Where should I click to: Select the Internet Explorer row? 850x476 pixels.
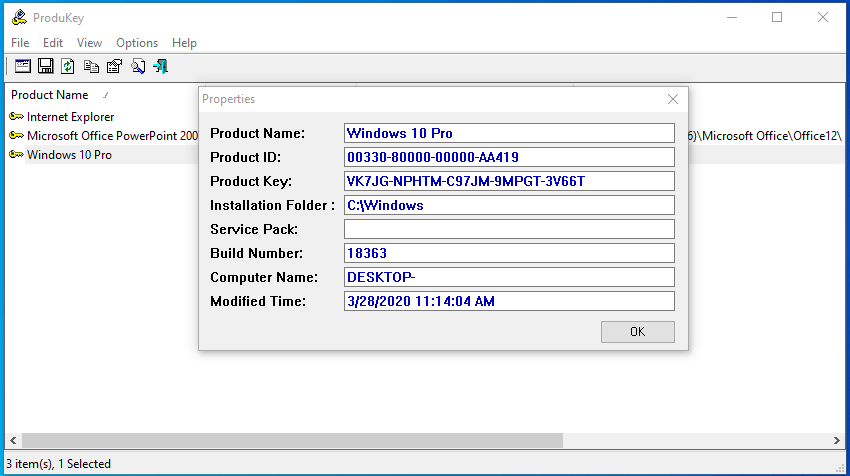(x=70, y=117)
